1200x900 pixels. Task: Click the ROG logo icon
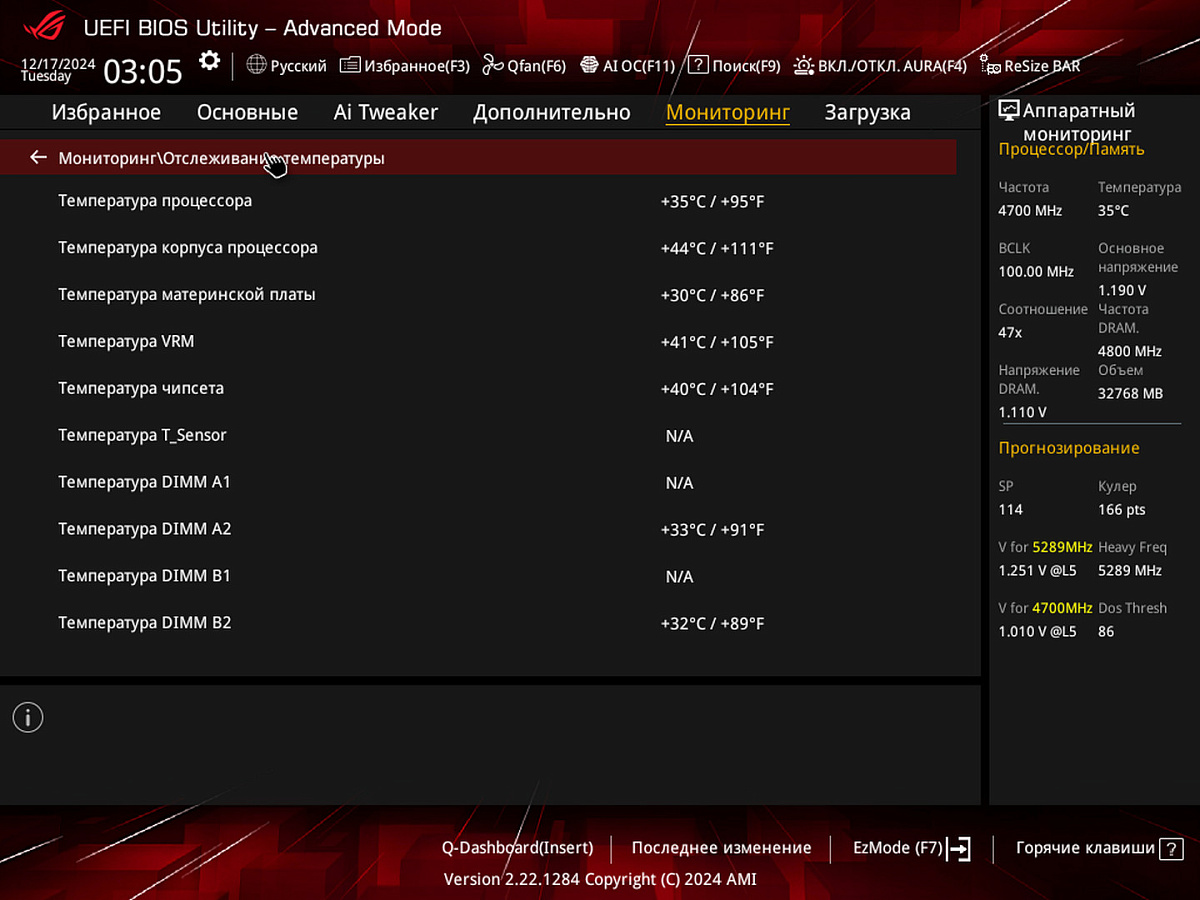coord(45,24)
